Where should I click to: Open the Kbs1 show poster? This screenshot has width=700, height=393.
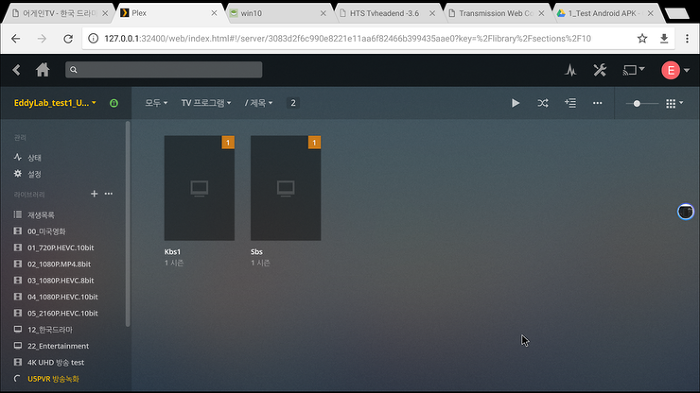pos(200,188)
